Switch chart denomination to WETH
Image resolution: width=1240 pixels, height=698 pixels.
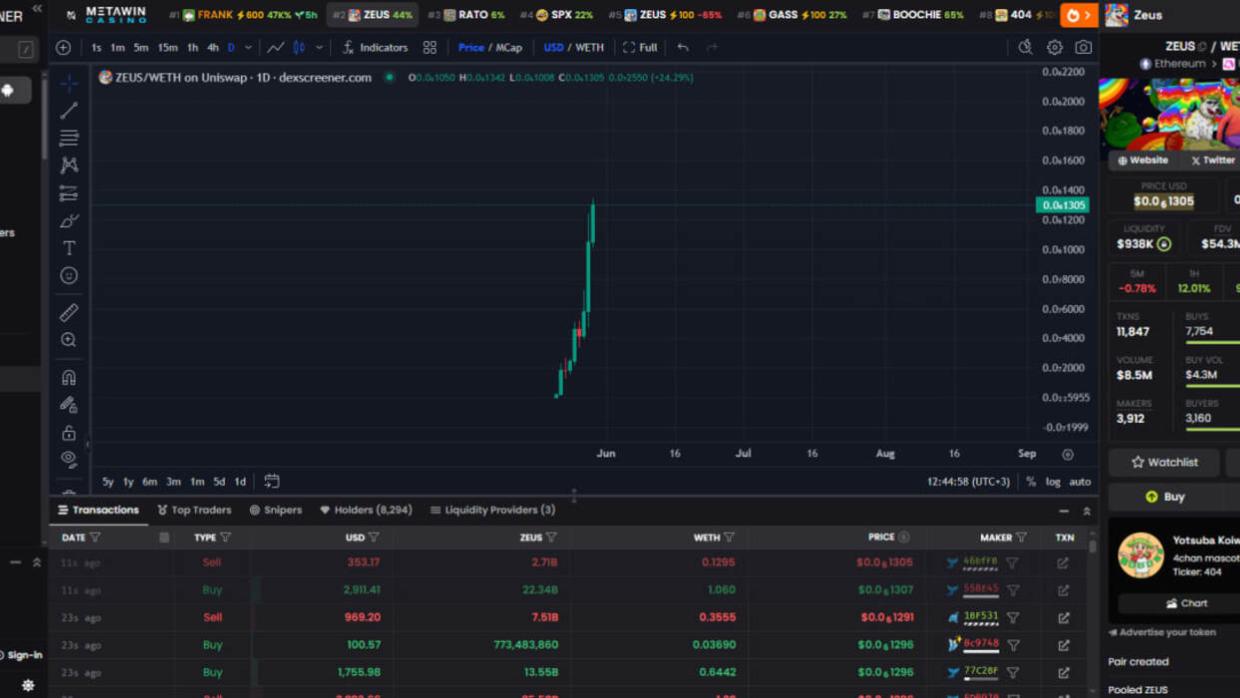click(589, 47)
